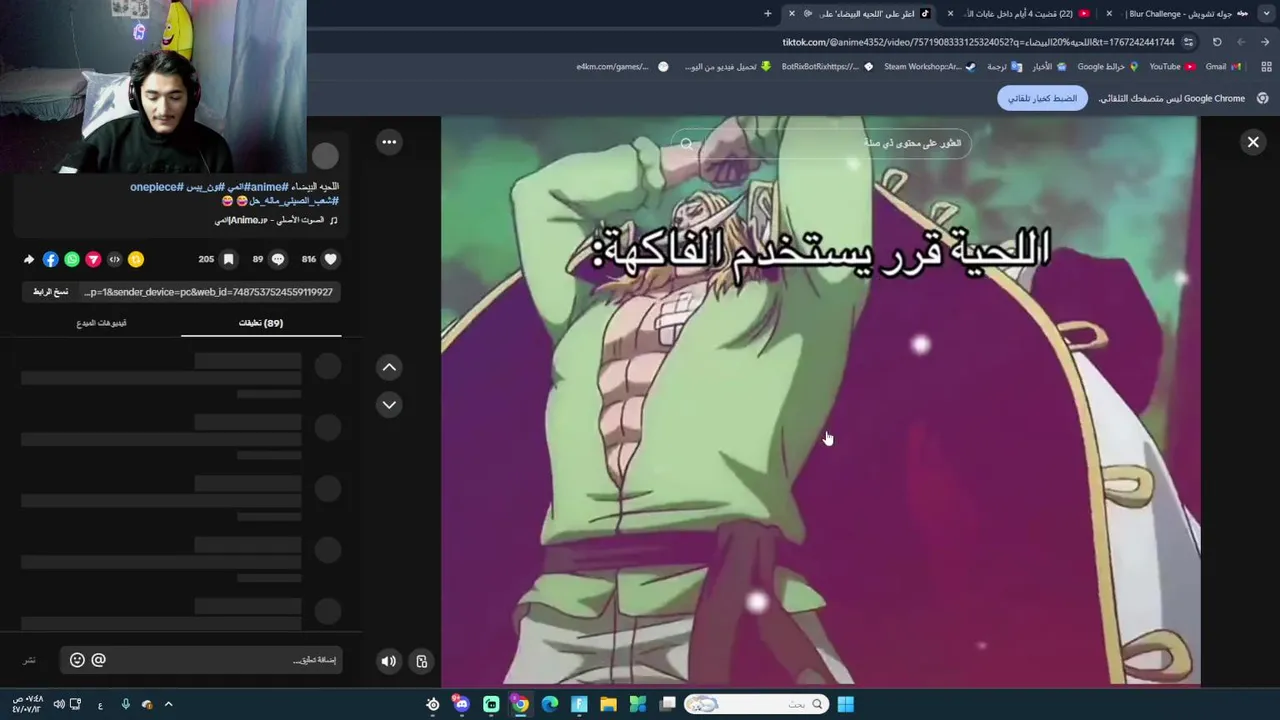Click the find related content search bar

(x=820, y=144)
